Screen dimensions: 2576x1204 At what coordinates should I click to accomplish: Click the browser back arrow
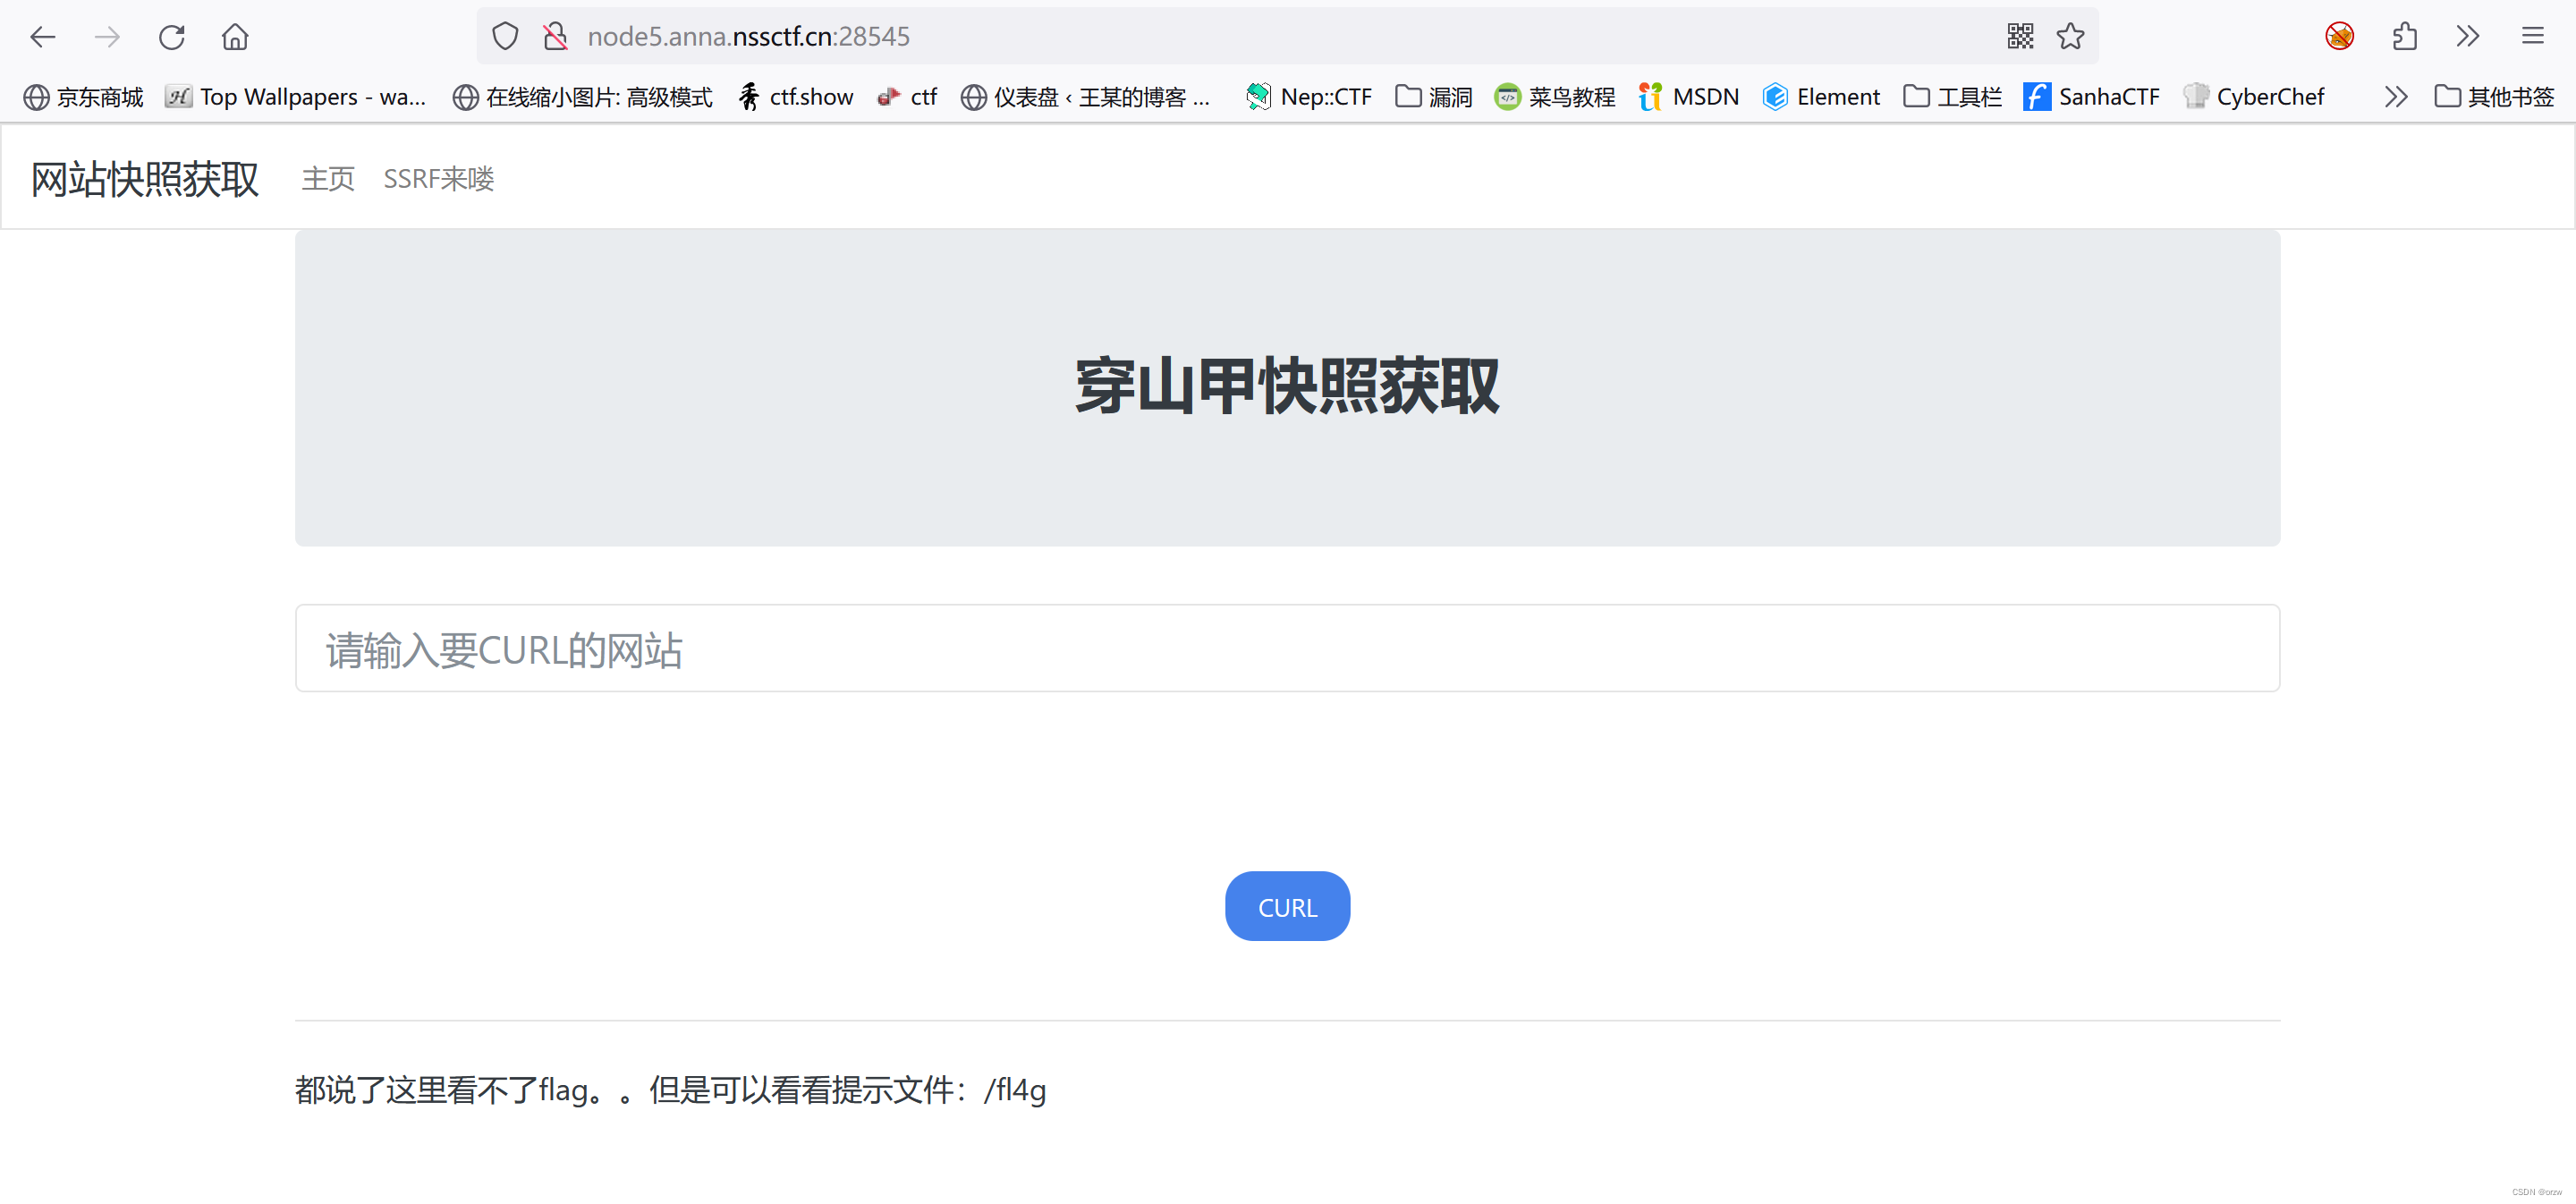pos(42,37)
